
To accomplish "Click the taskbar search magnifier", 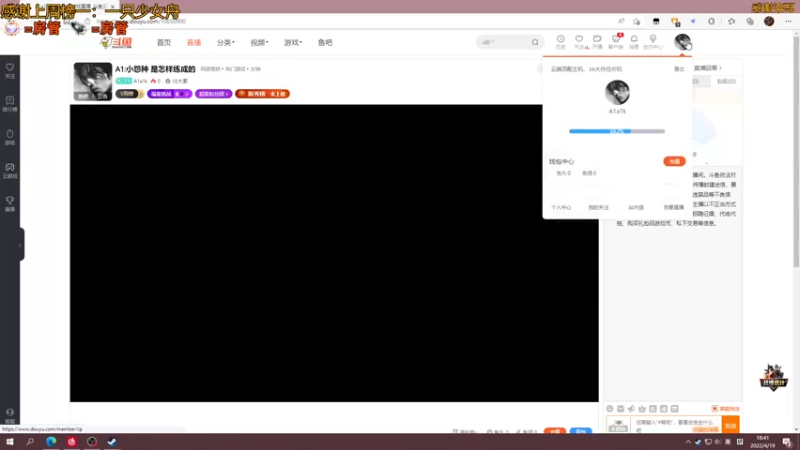I will coord(30,442).
